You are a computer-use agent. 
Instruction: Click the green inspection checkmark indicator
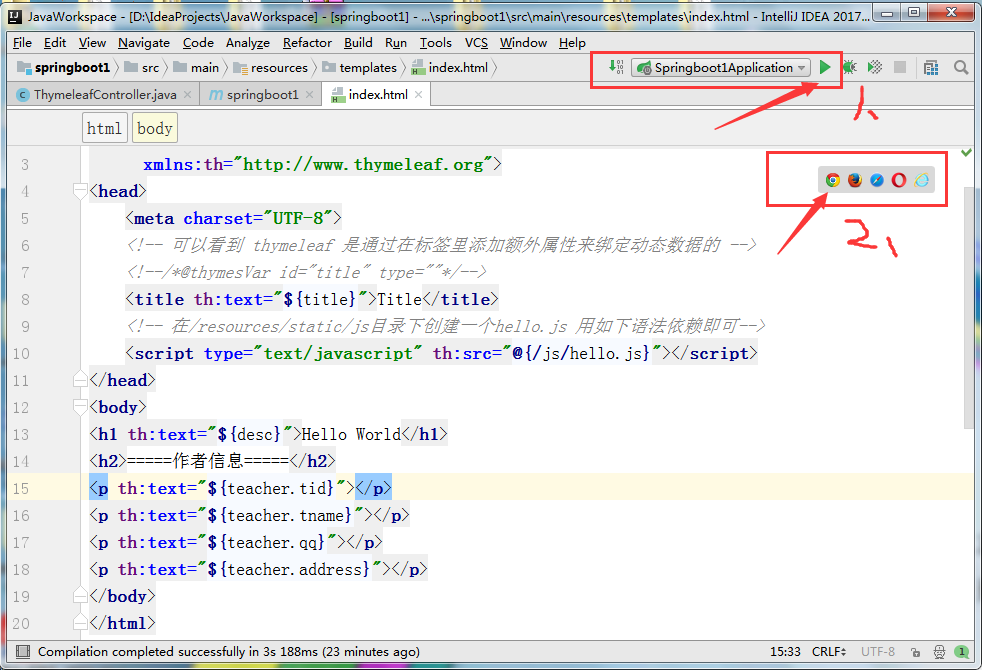(x=966, y=152)
